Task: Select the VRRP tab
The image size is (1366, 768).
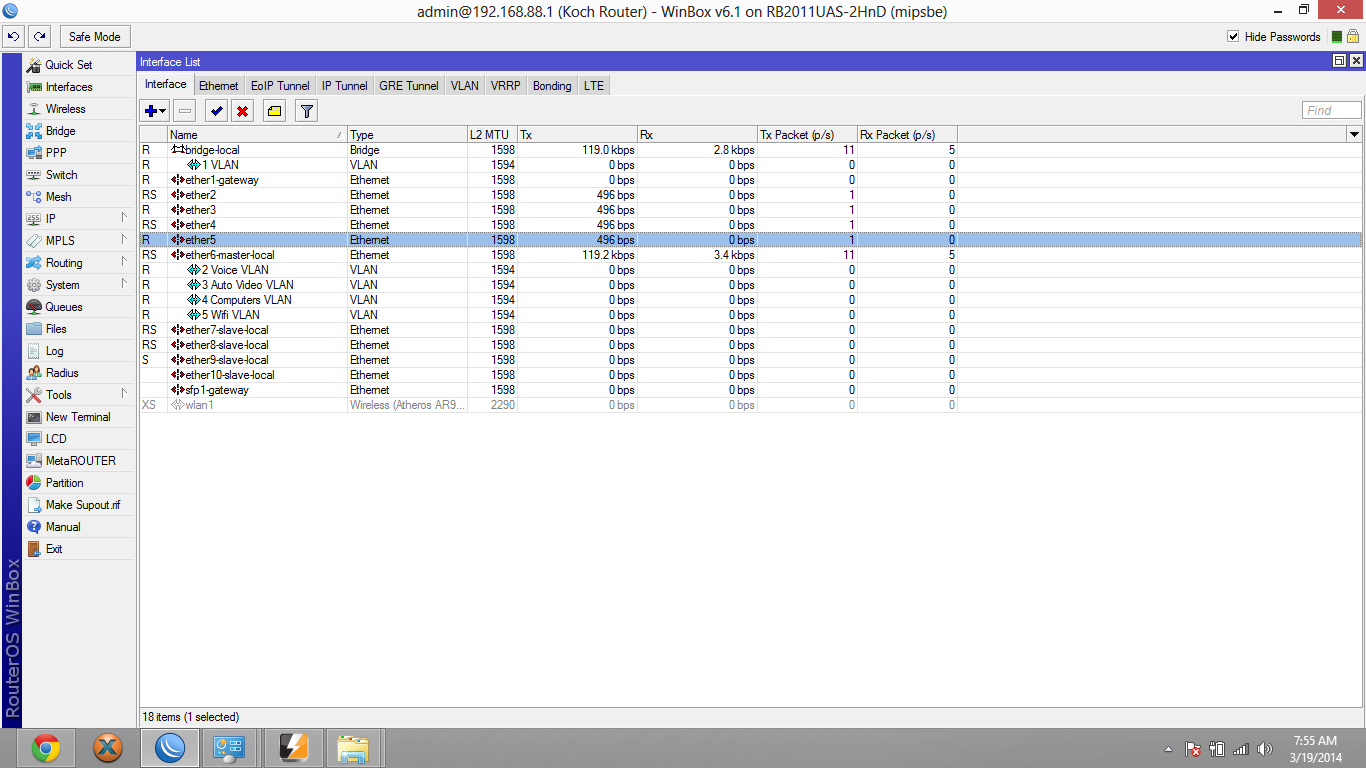Action: pyautogui.click(x=506, y=86)
